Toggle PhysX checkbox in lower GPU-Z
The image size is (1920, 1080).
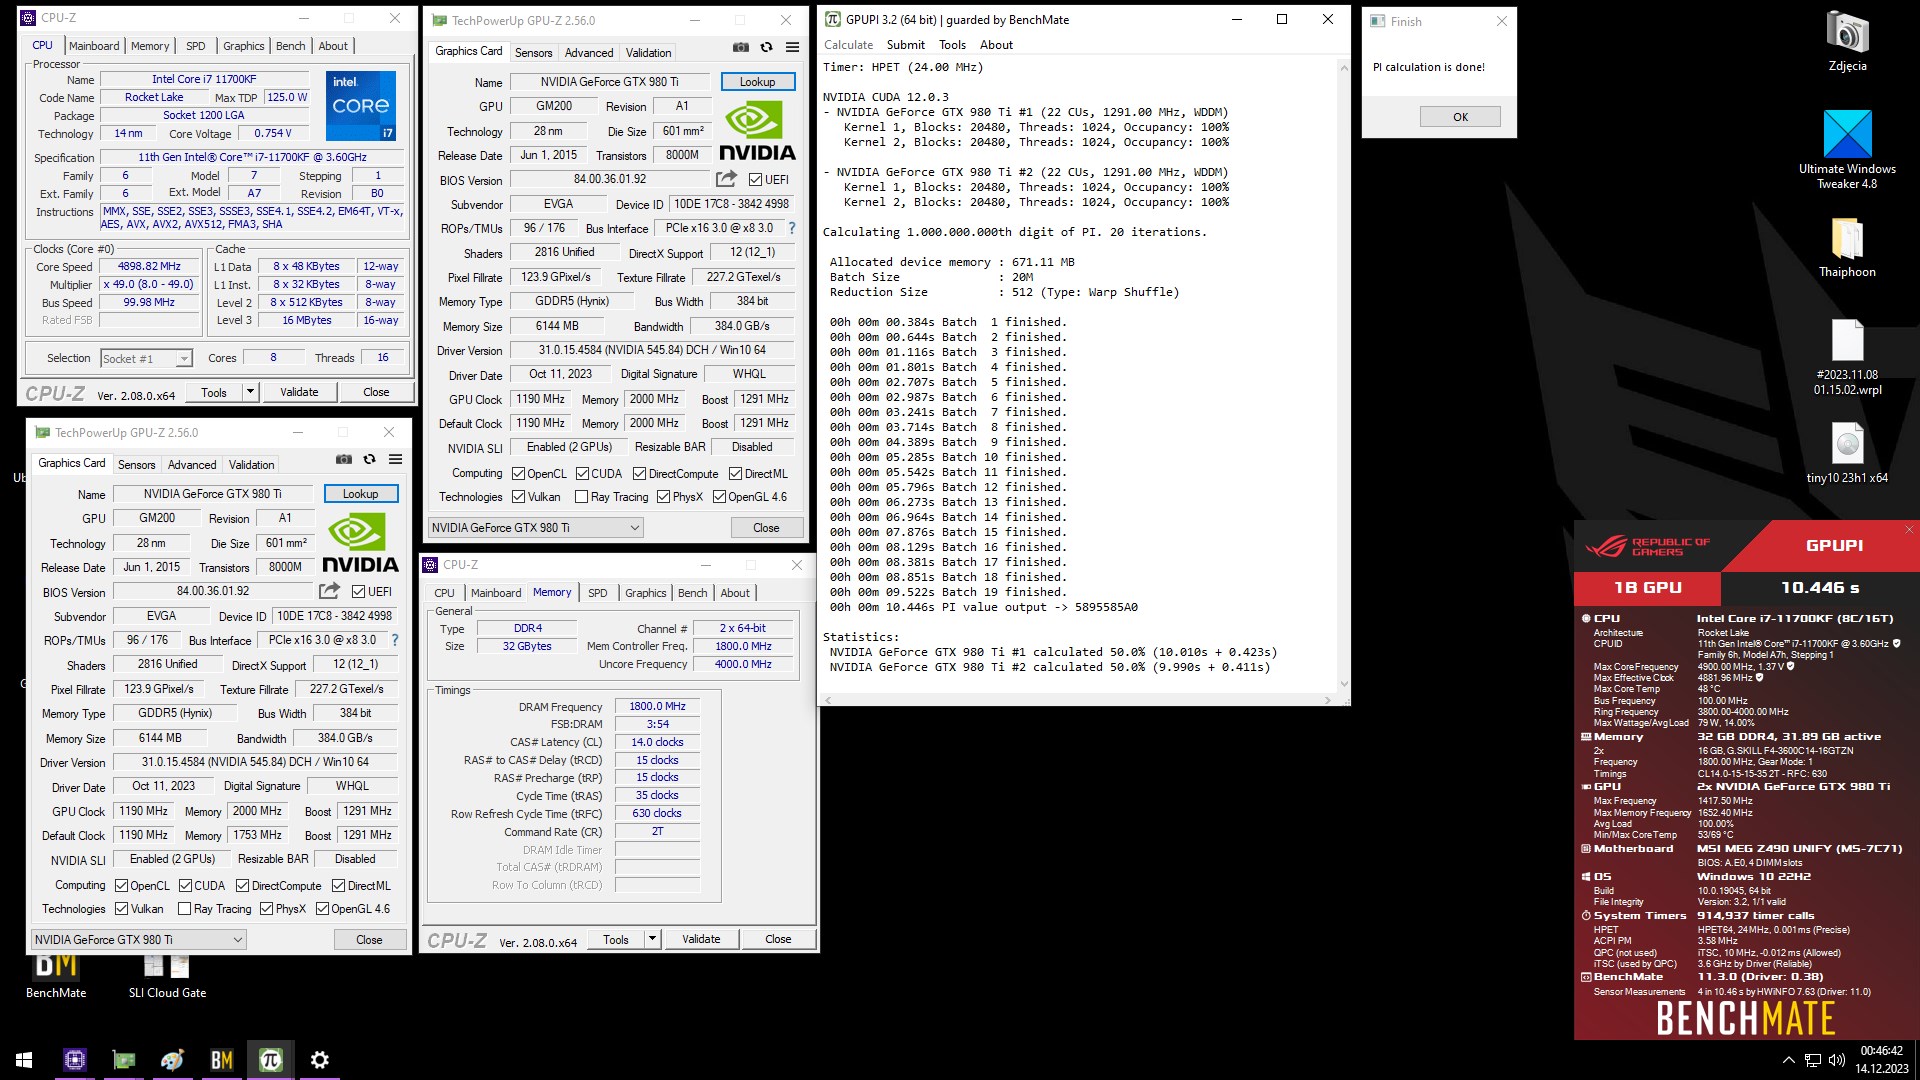coord(266,909)
